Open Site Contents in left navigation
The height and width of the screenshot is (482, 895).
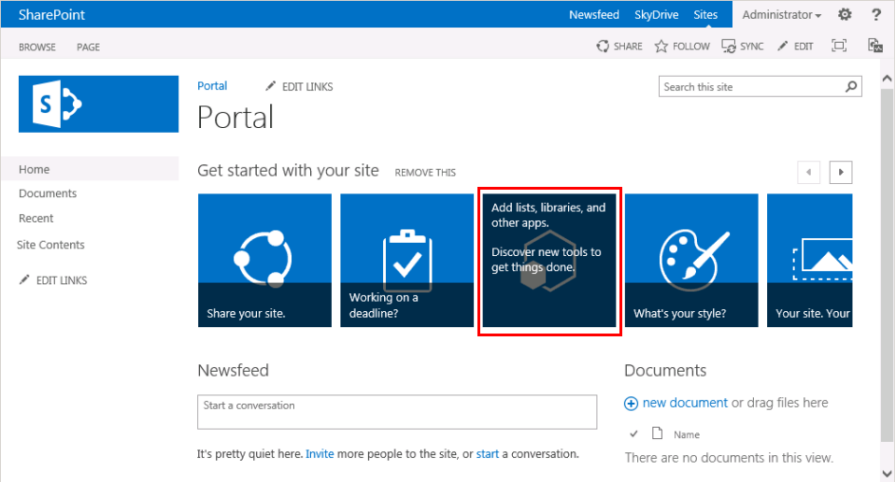(51, 244)
